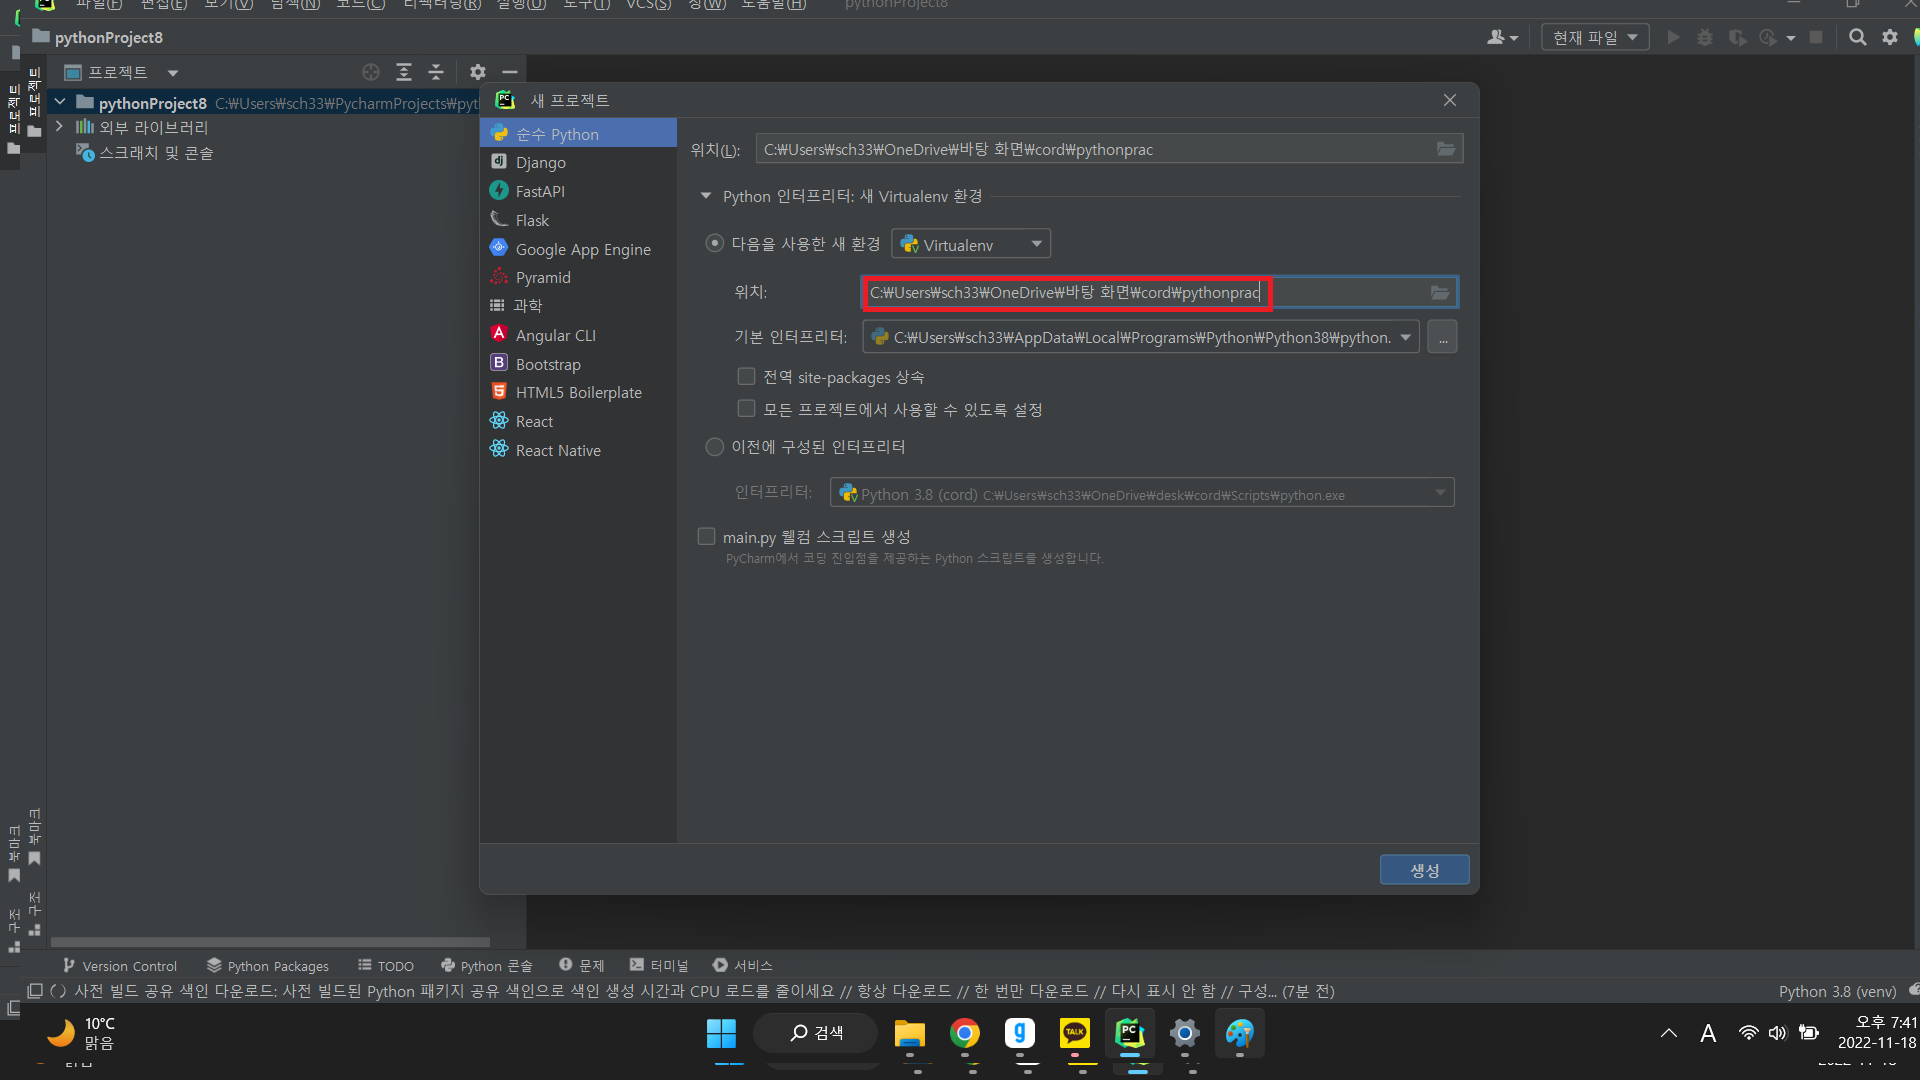Open the Virtualenv environment type dropdown
Image resolution: width=1920 pixels, height=1080 pixels.
(x=971, y=244)
